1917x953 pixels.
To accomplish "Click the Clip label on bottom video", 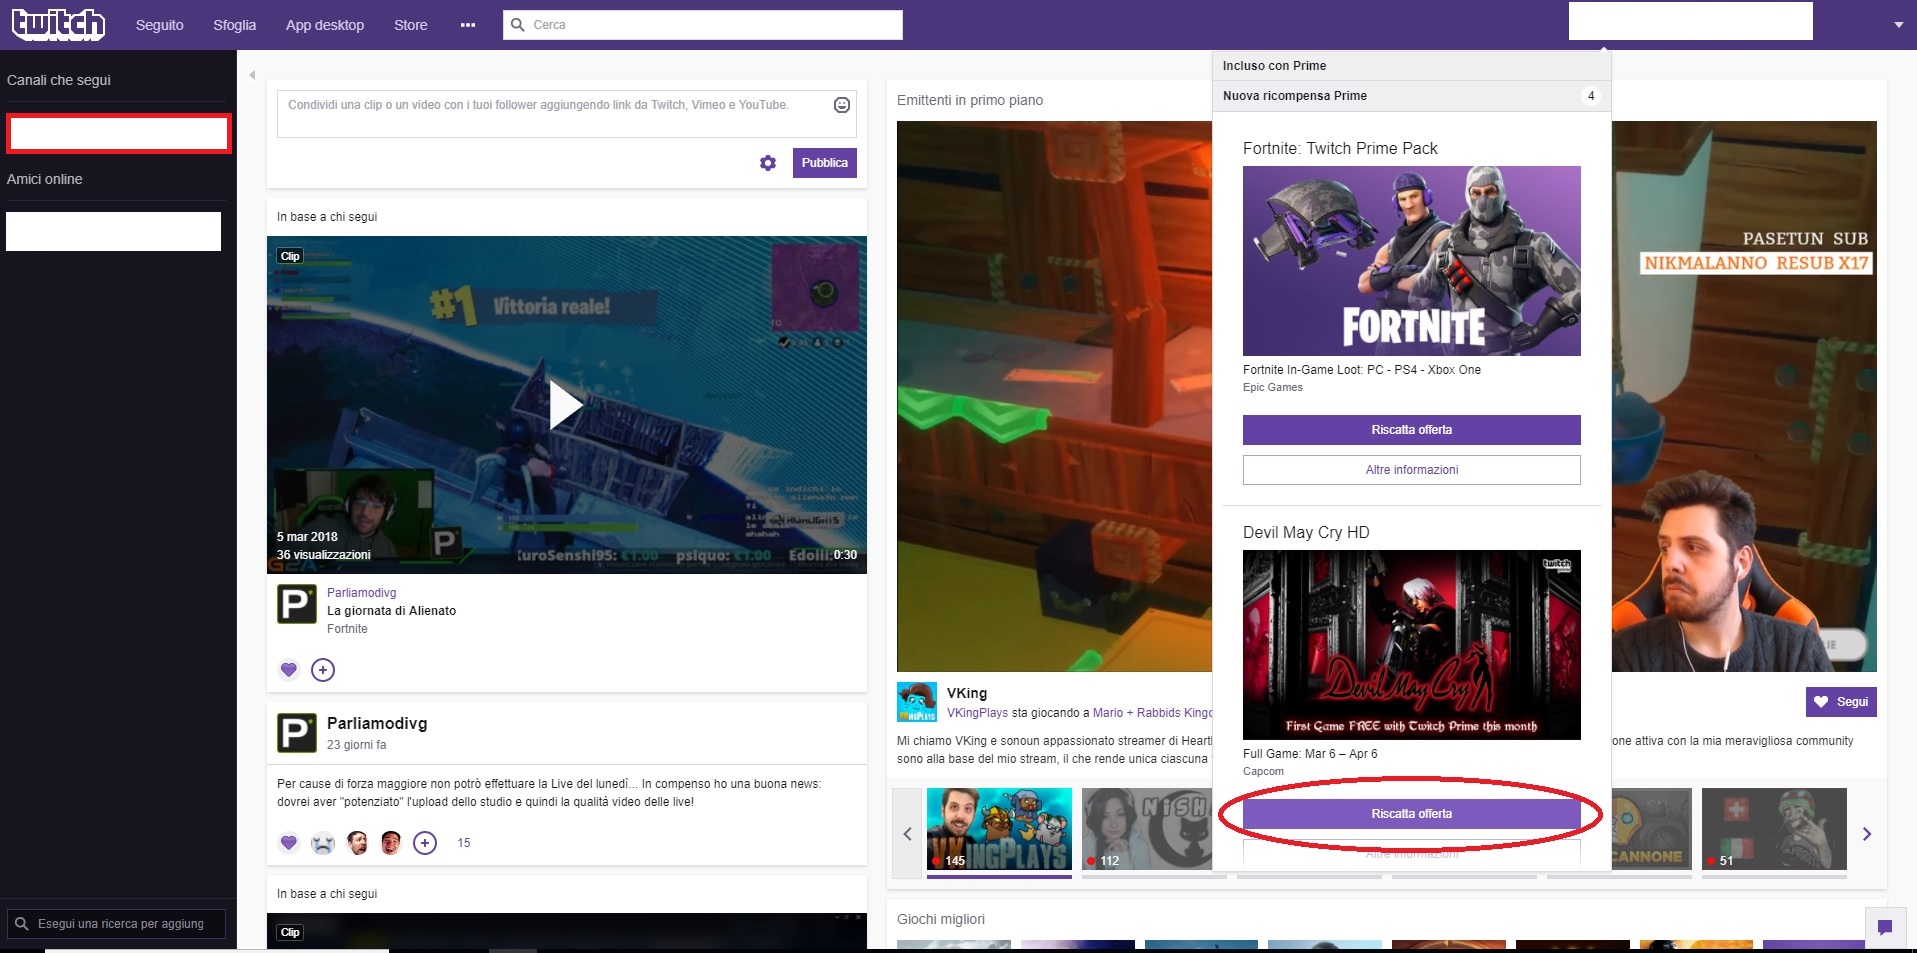I will [290, 932].
